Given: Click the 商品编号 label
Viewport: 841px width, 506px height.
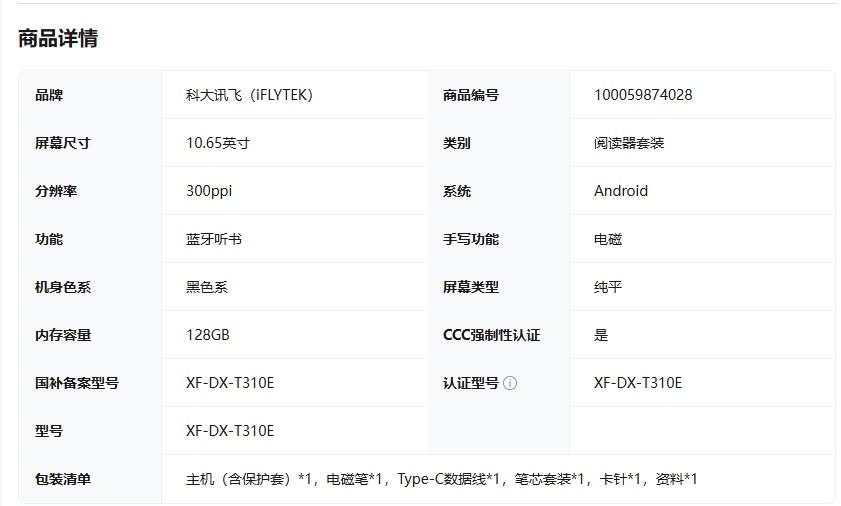Looking at the screenshot, I should coord(470,96).
